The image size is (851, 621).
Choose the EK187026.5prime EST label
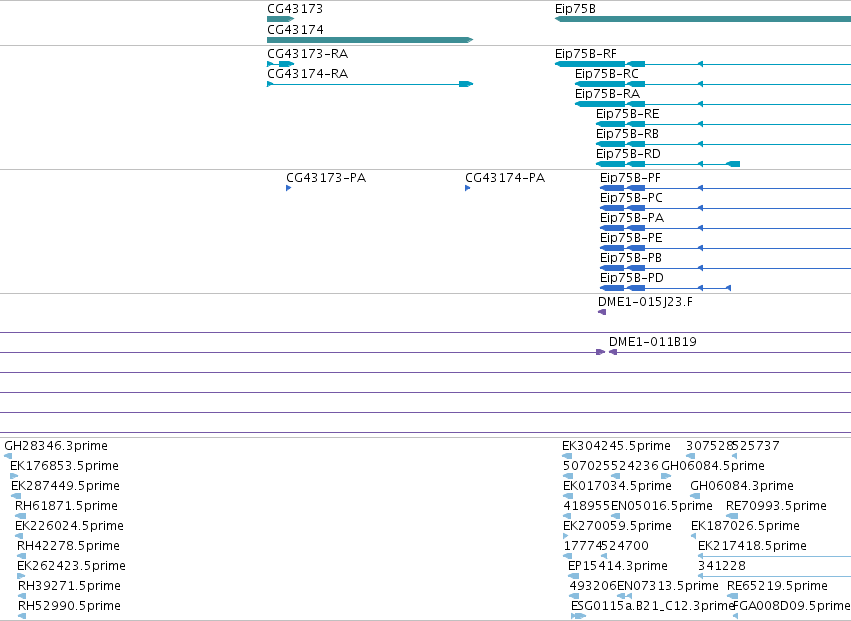coord(745,526)
